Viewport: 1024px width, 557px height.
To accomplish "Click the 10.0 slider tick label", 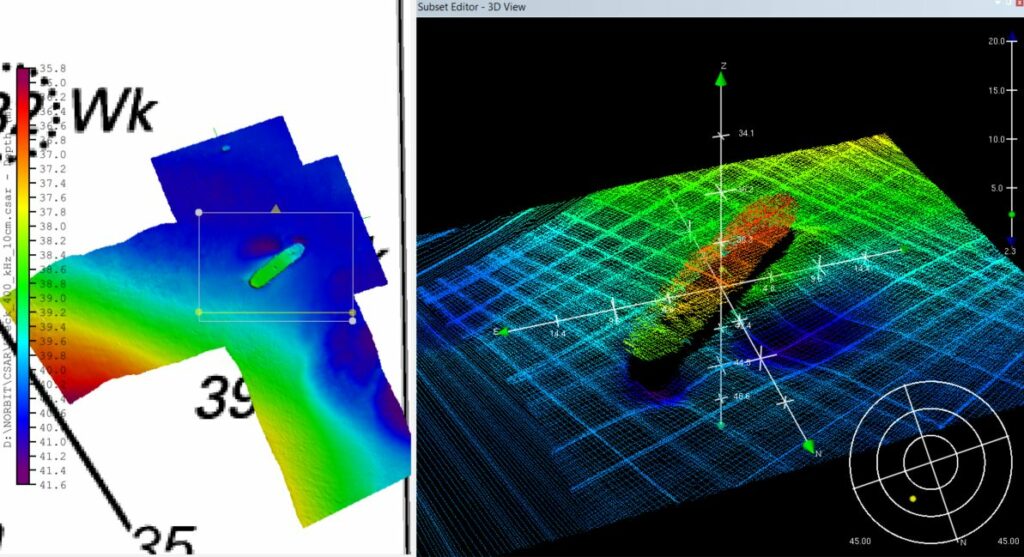I will [996, 139].
